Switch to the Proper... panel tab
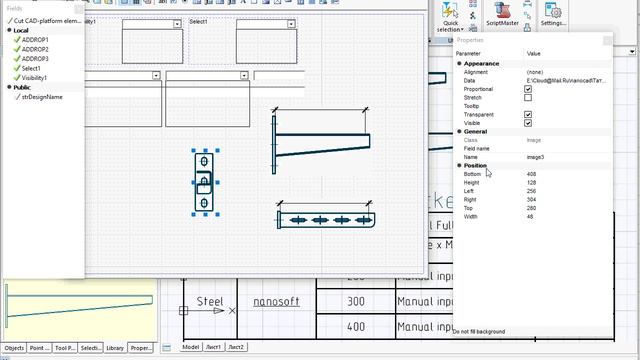 click(x=141, y=348)
